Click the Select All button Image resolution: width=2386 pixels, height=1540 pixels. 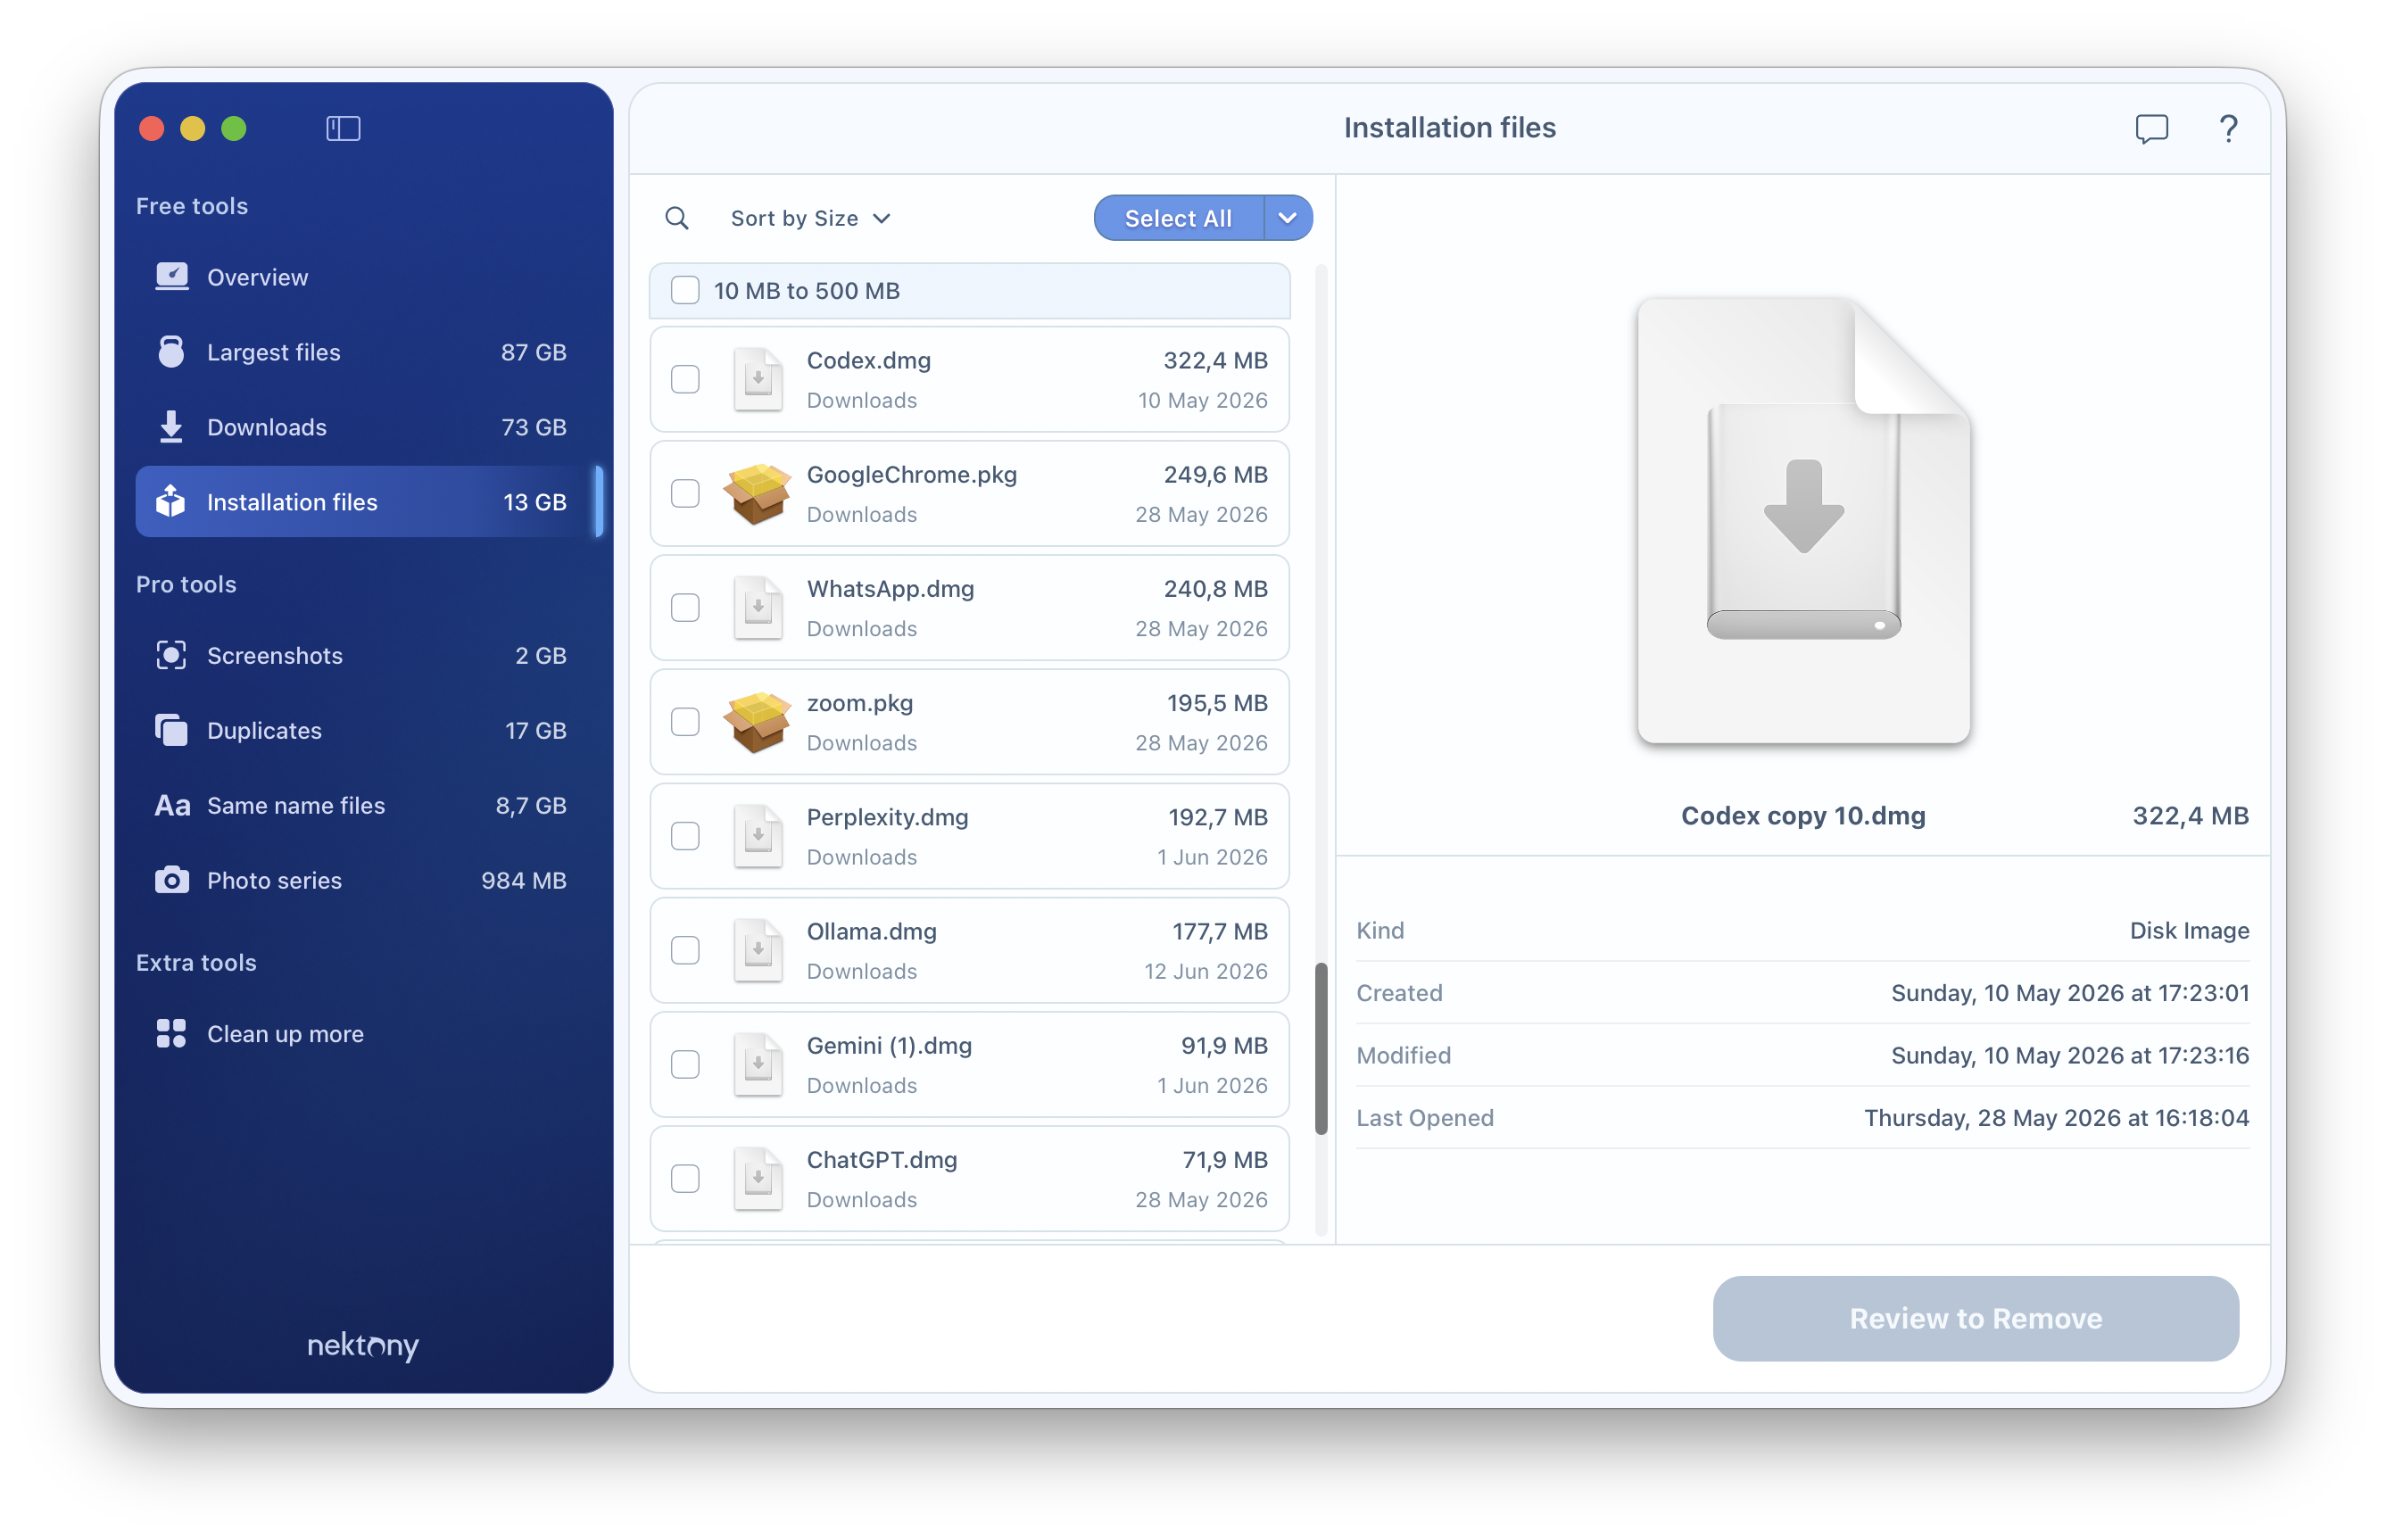1178,218
